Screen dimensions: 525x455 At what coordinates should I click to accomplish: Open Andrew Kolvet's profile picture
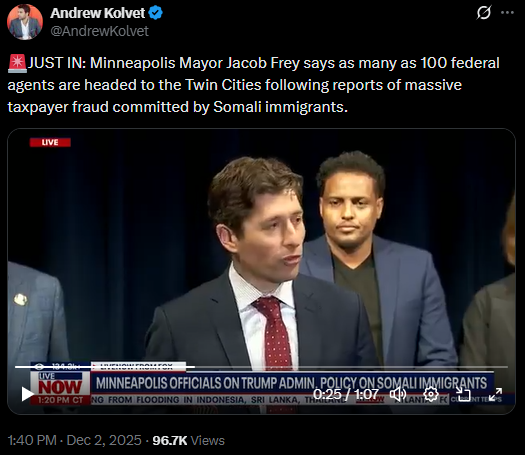[25, 22]
